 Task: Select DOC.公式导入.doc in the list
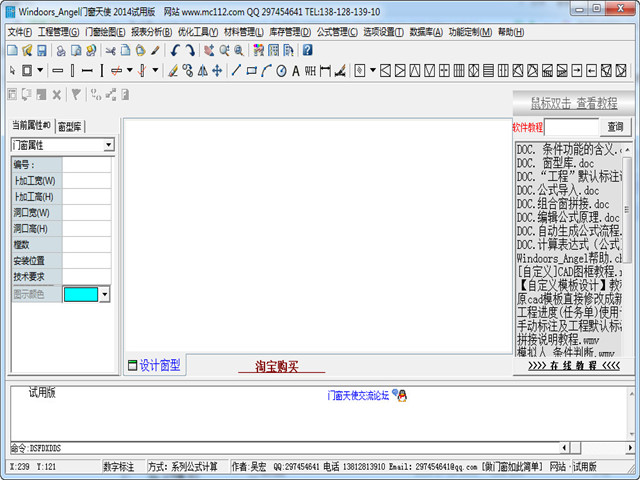[558, 190]
